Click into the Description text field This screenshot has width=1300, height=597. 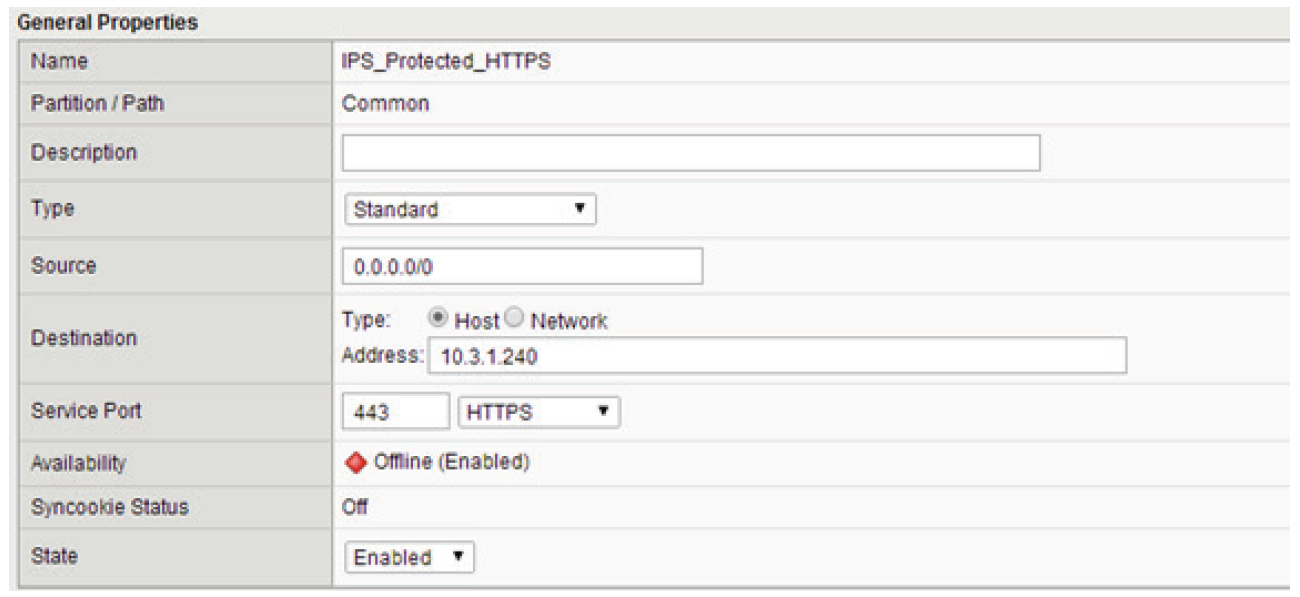691,153
